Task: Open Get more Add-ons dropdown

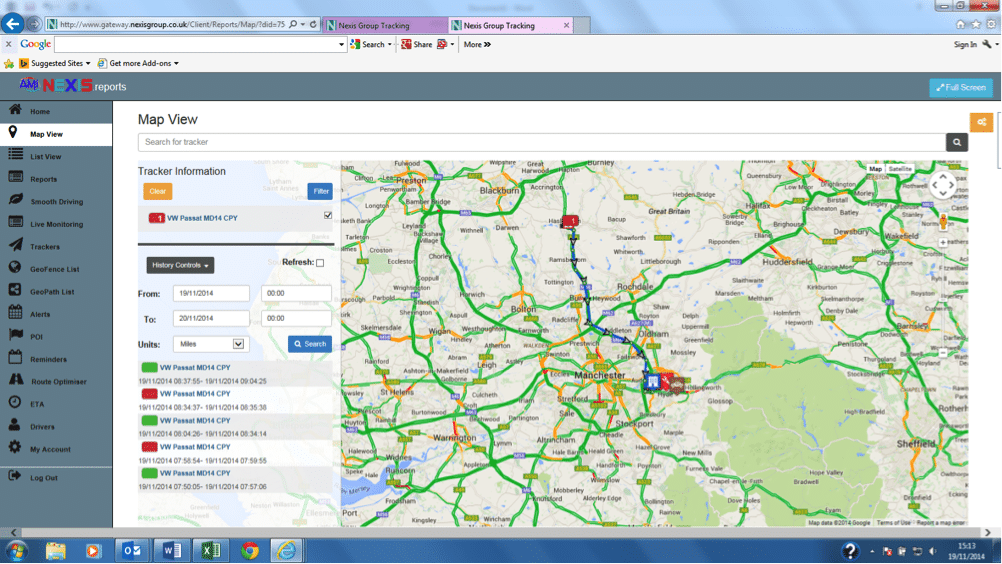Action: (138, 63)
